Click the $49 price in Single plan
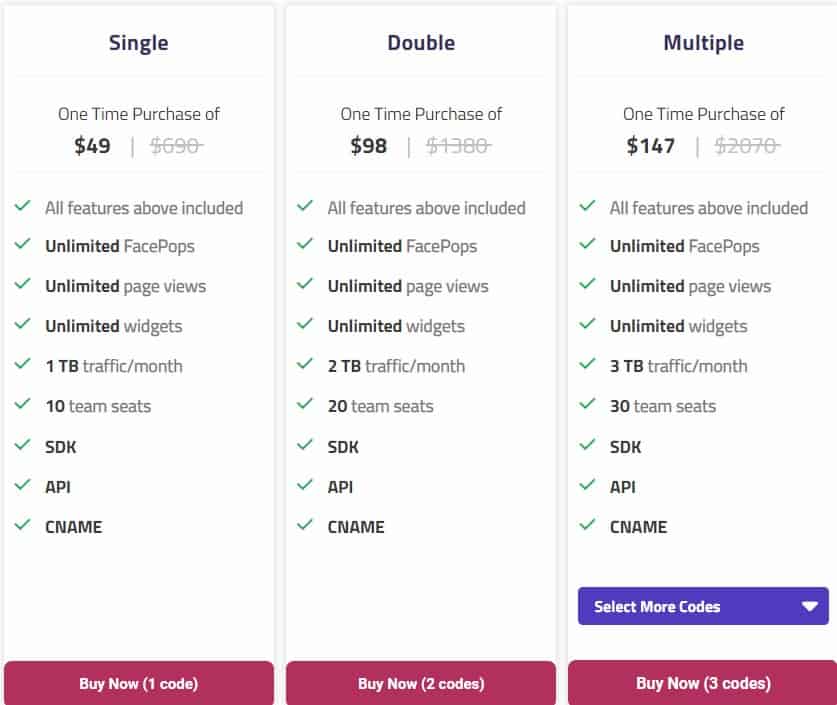The image size is (837, 705). click(92, 146)
